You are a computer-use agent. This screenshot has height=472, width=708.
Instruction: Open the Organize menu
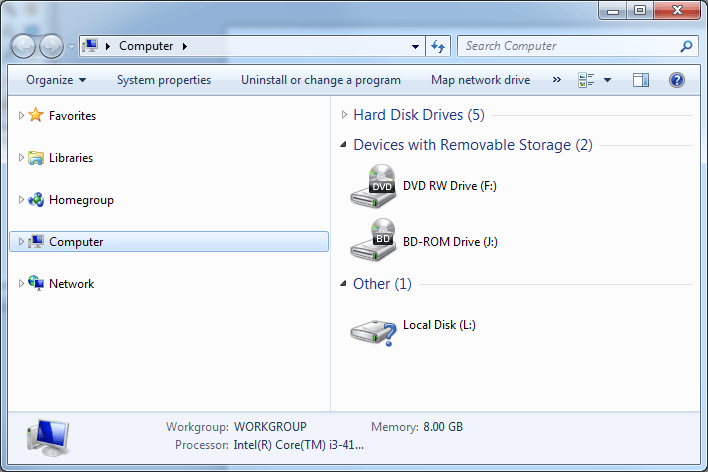coord(56,80)
